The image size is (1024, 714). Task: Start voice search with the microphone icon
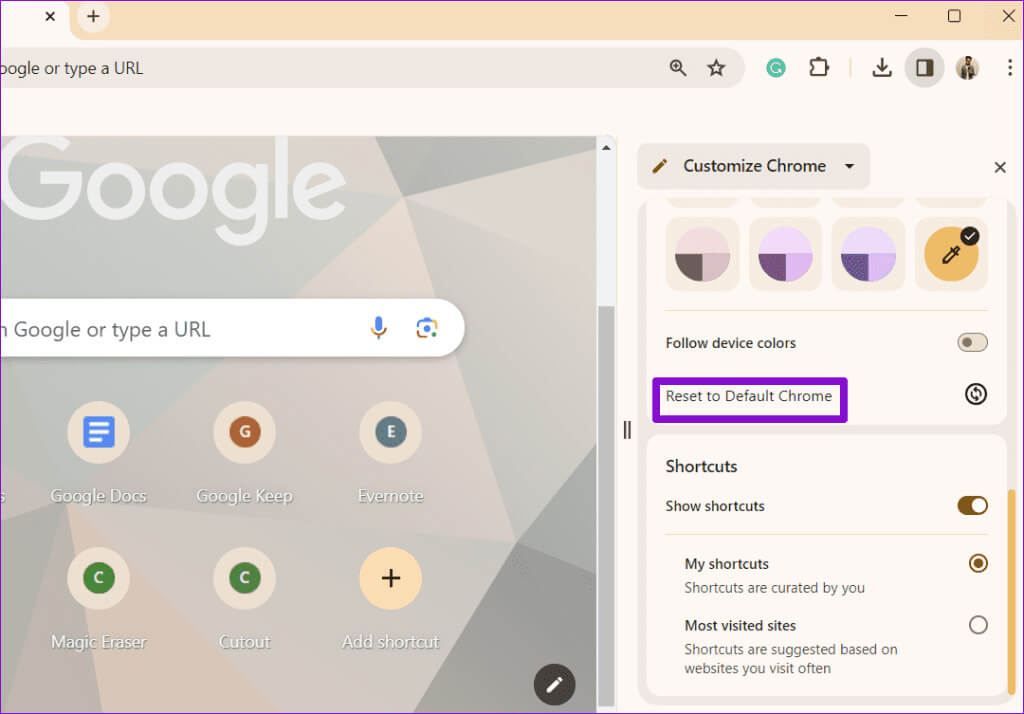tap(379, 327)
